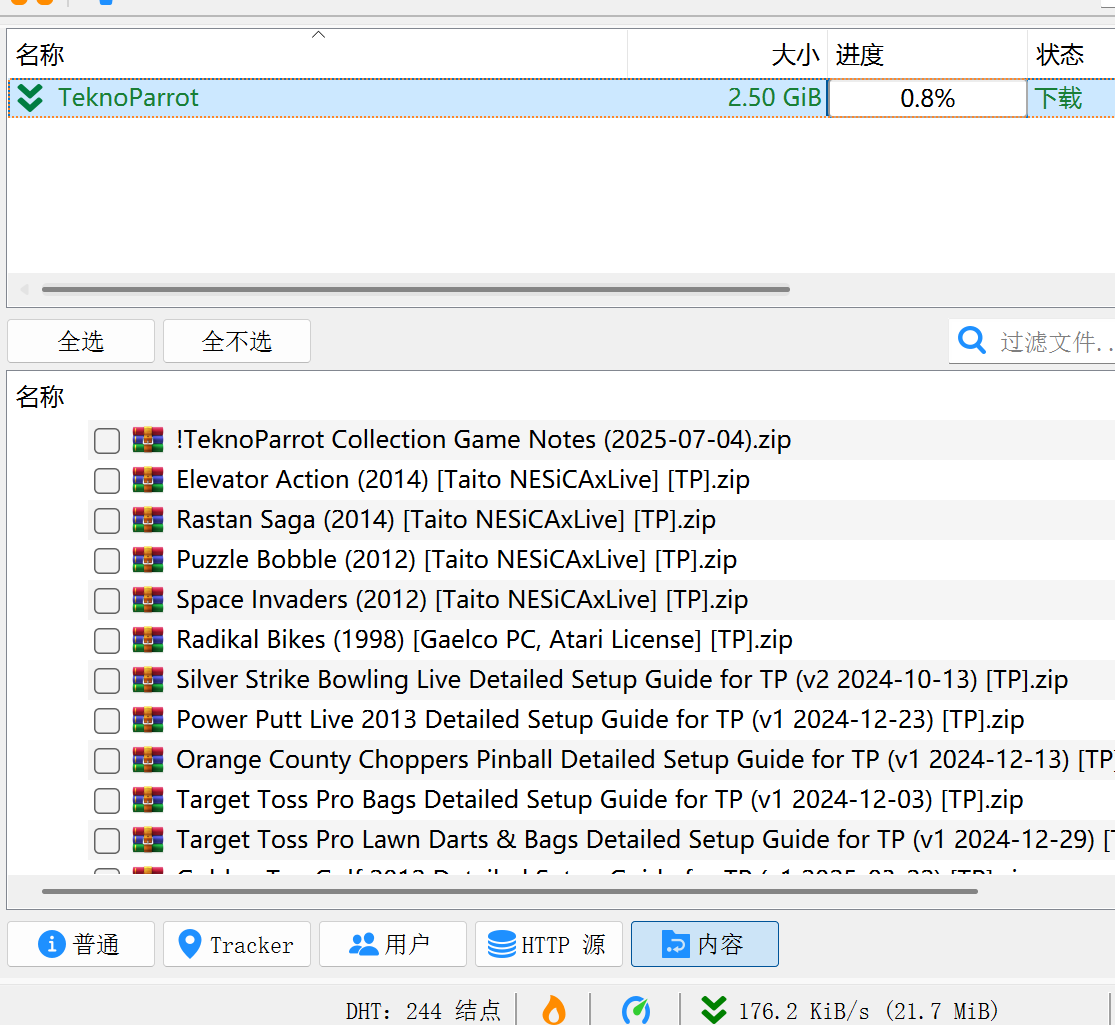Sort torrents by 状态 status column
The image size is (1115, 1025).
pos(1071,54)
